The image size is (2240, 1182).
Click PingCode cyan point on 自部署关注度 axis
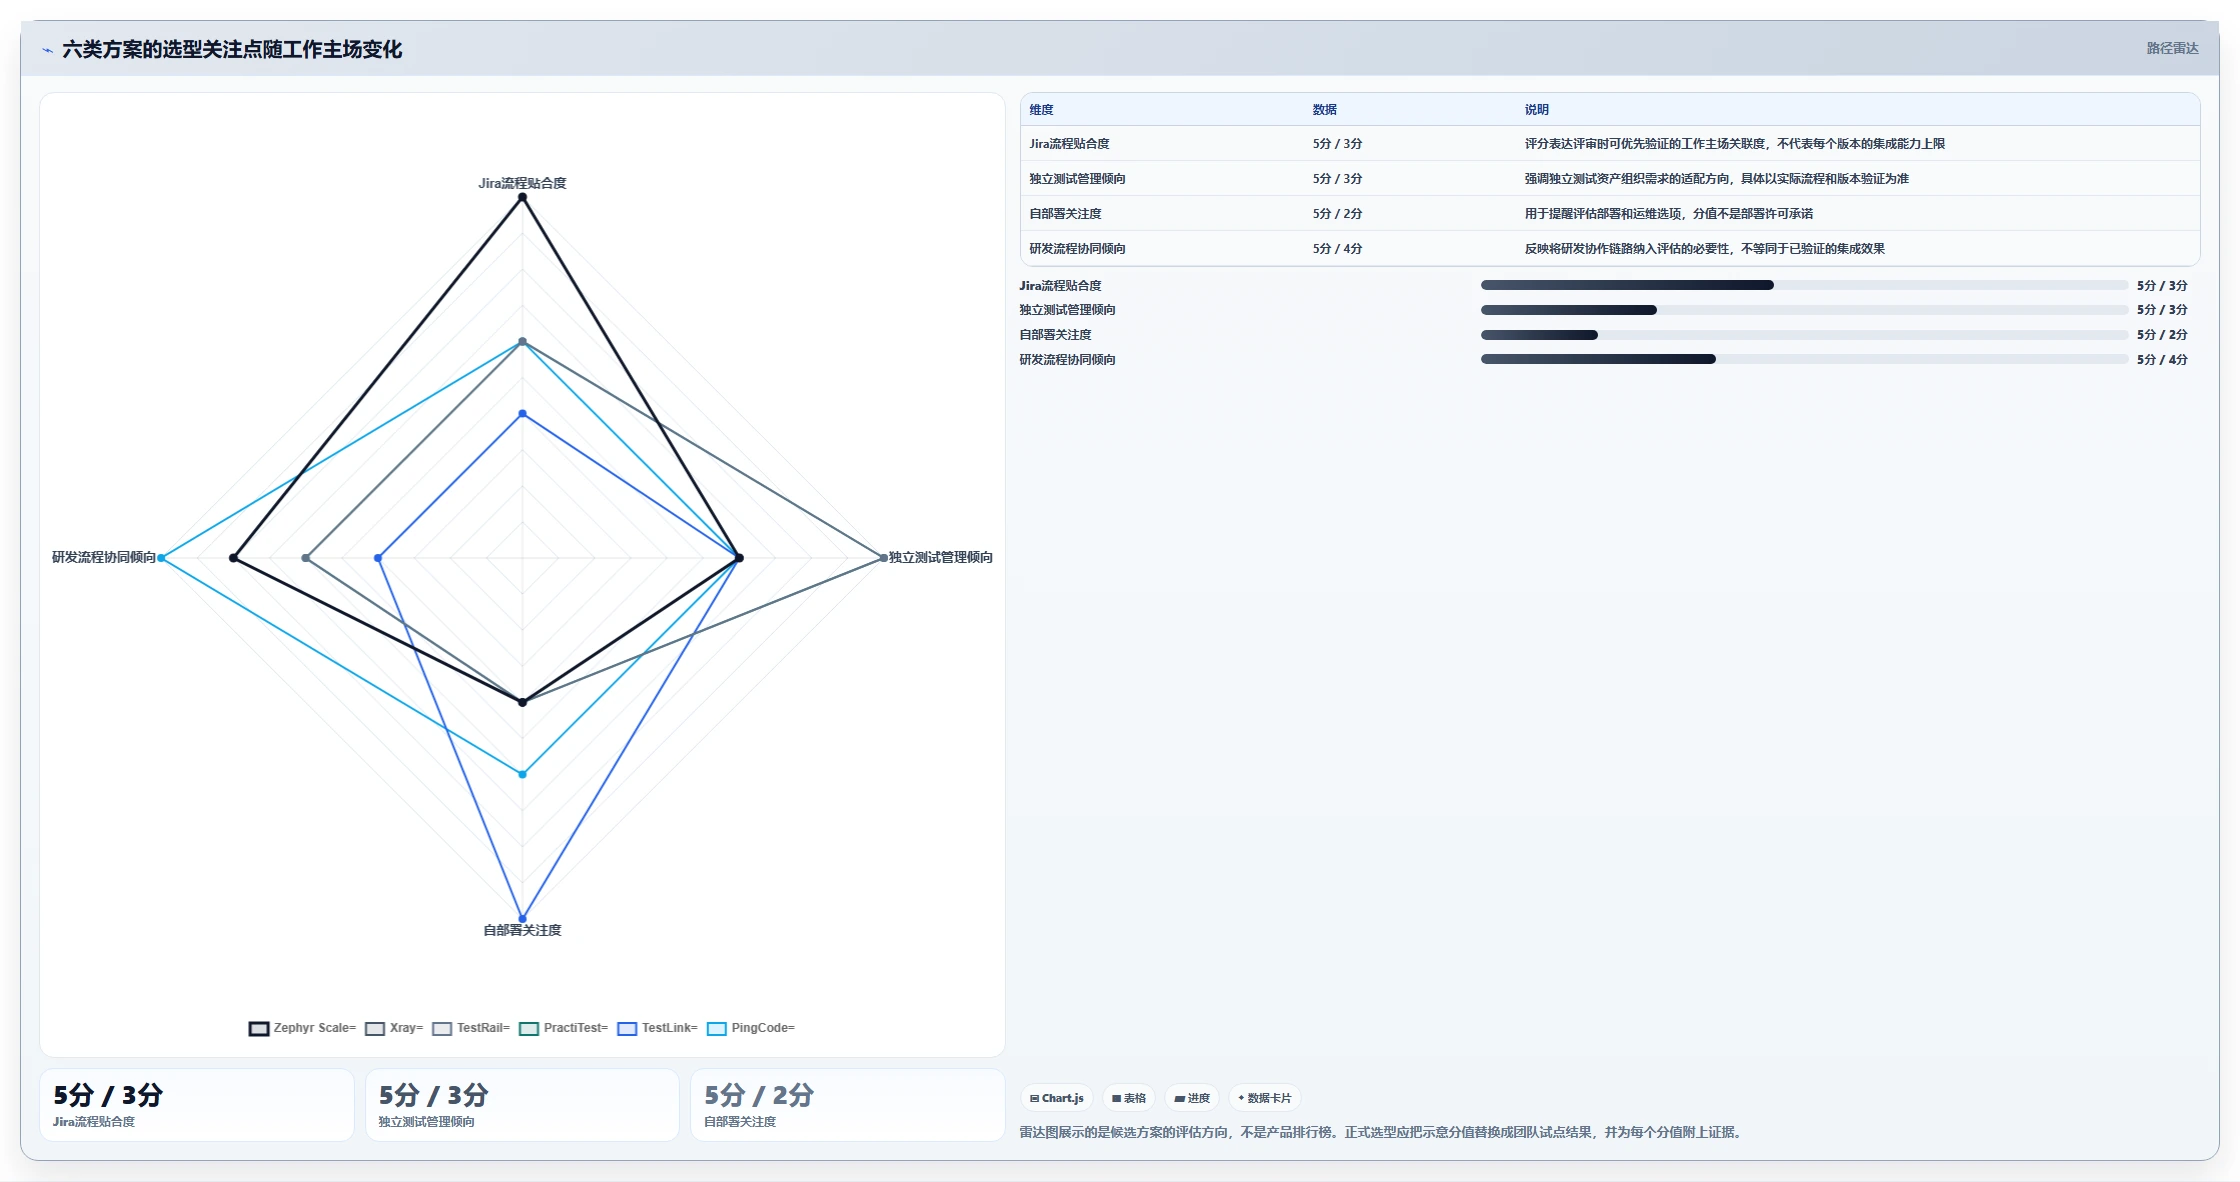[x=522, y=774]
